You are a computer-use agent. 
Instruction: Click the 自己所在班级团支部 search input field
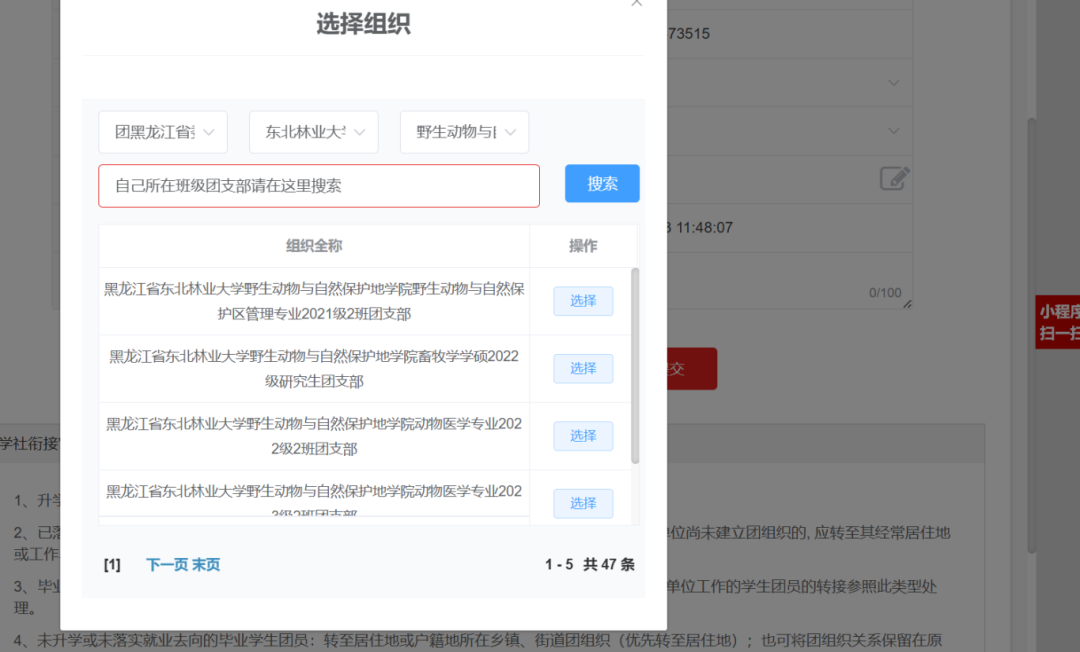pyautogui.click(x=318, y=185)
